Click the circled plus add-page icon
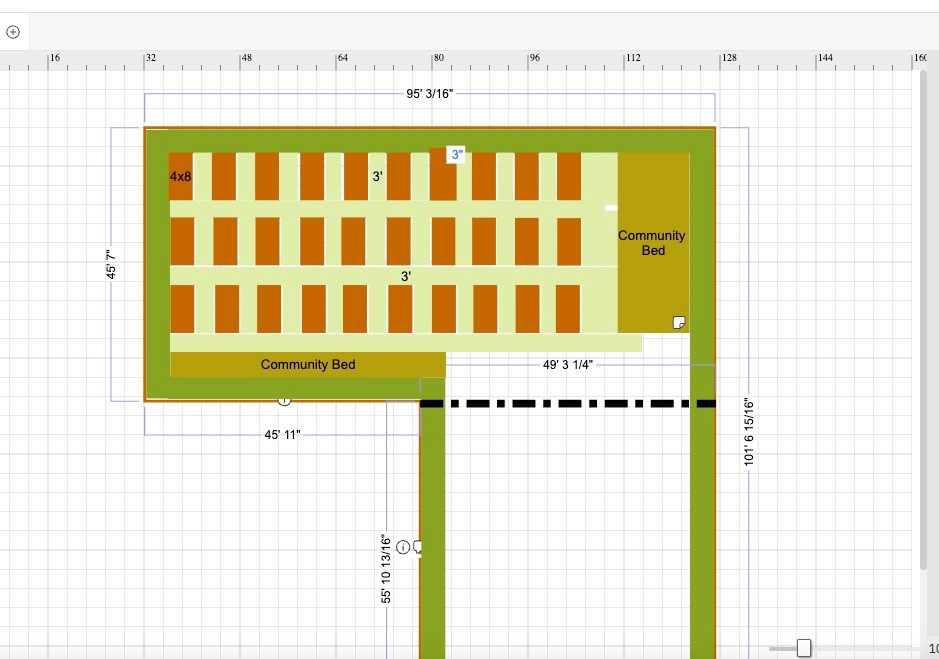The width and height of the screenshot is (939, 659). [13, 31]
